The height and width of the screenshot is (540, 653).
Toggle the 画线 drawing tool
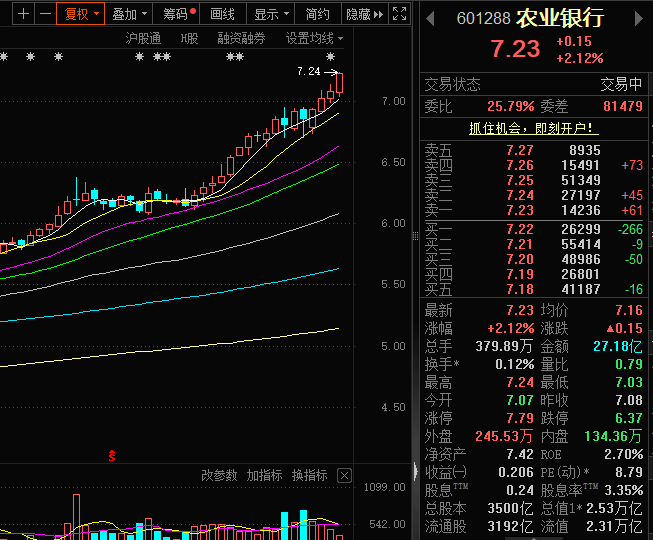223,14
